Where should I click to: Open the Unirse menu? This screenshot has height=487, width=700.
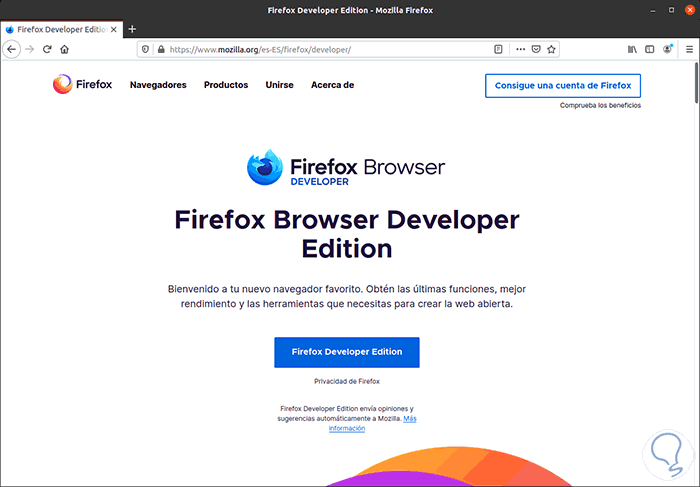(x=279, y=85)
